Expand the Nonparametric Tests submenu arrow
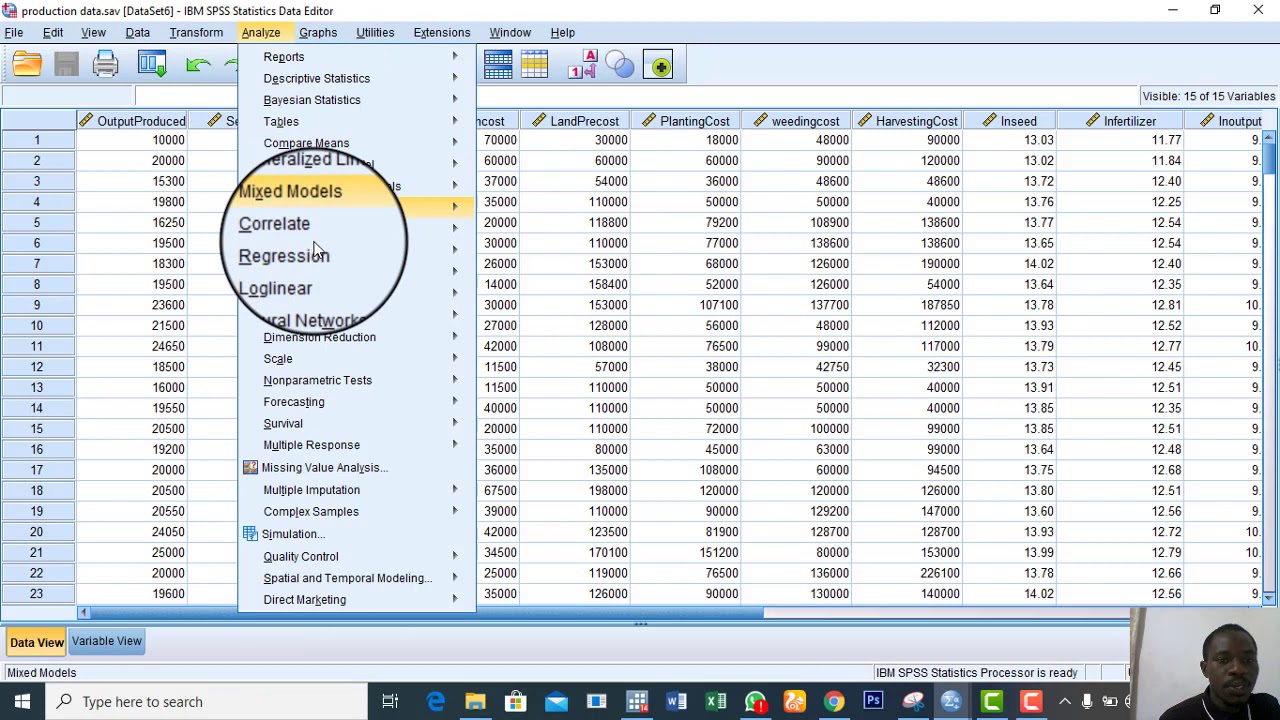This screenshot has width=1280, height=720. click(455, 380)
